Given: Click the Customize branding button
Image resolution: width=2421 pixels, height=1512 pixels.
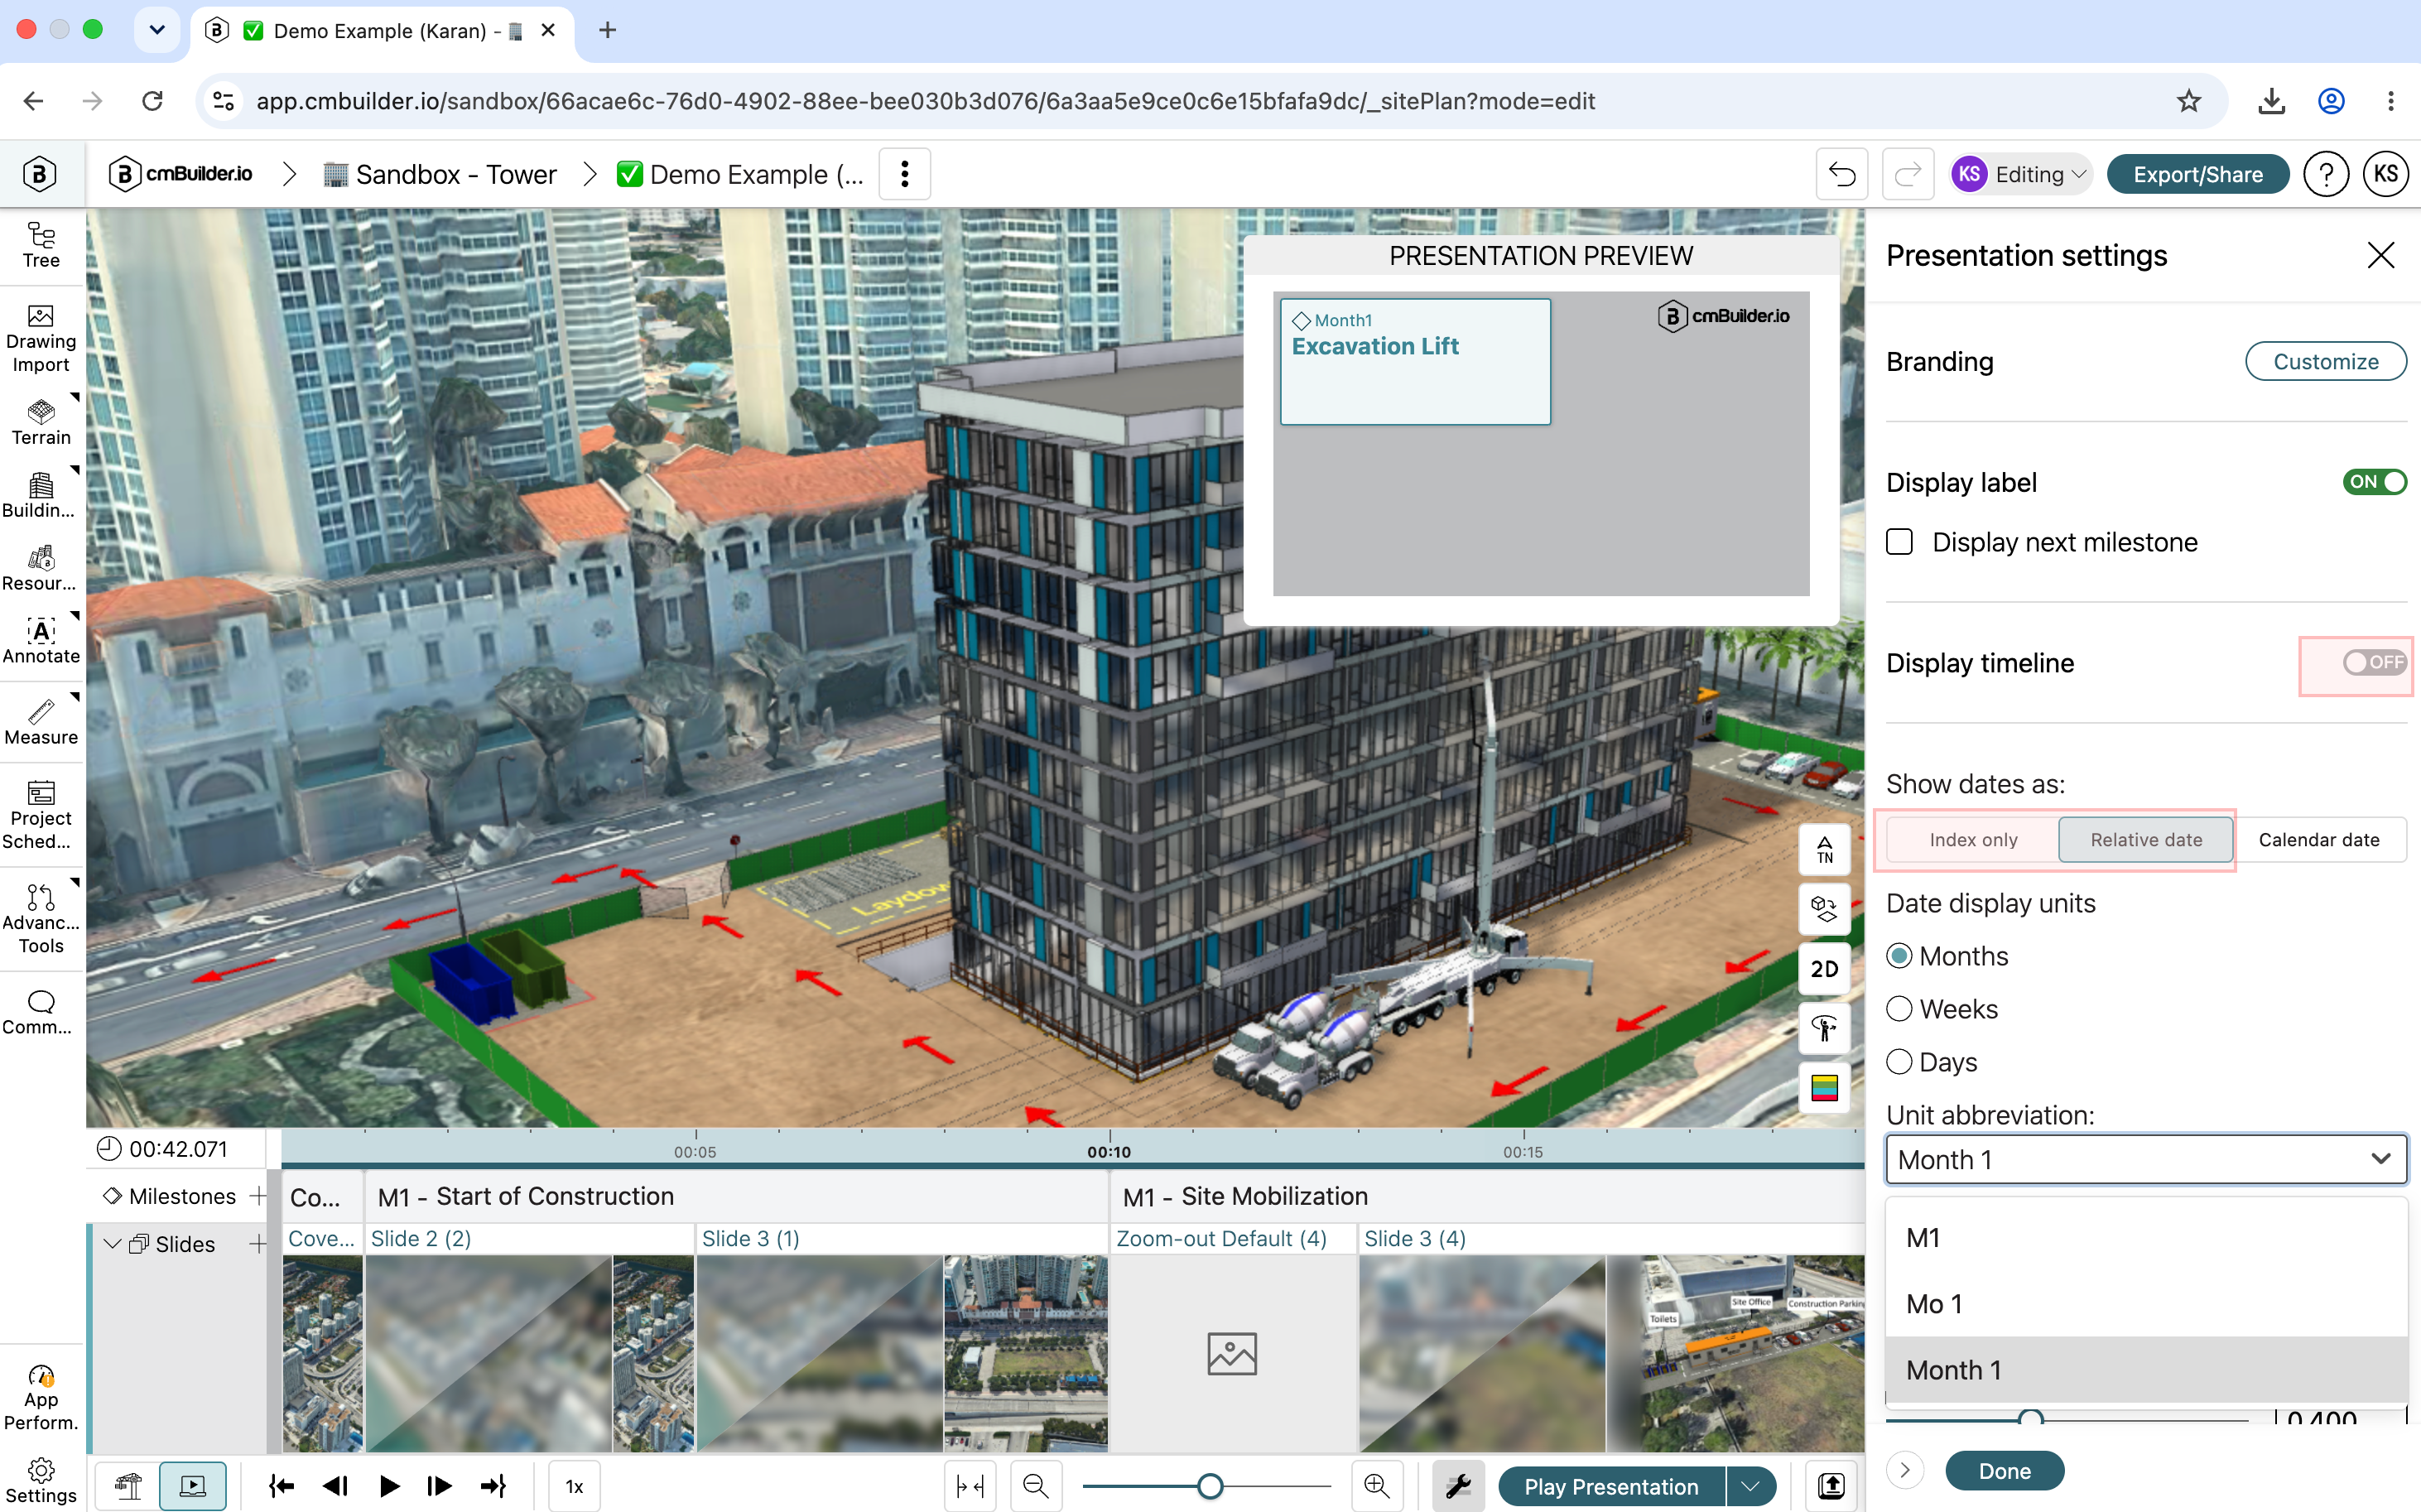Looking at the screenshot, I should coord(2326,361).
